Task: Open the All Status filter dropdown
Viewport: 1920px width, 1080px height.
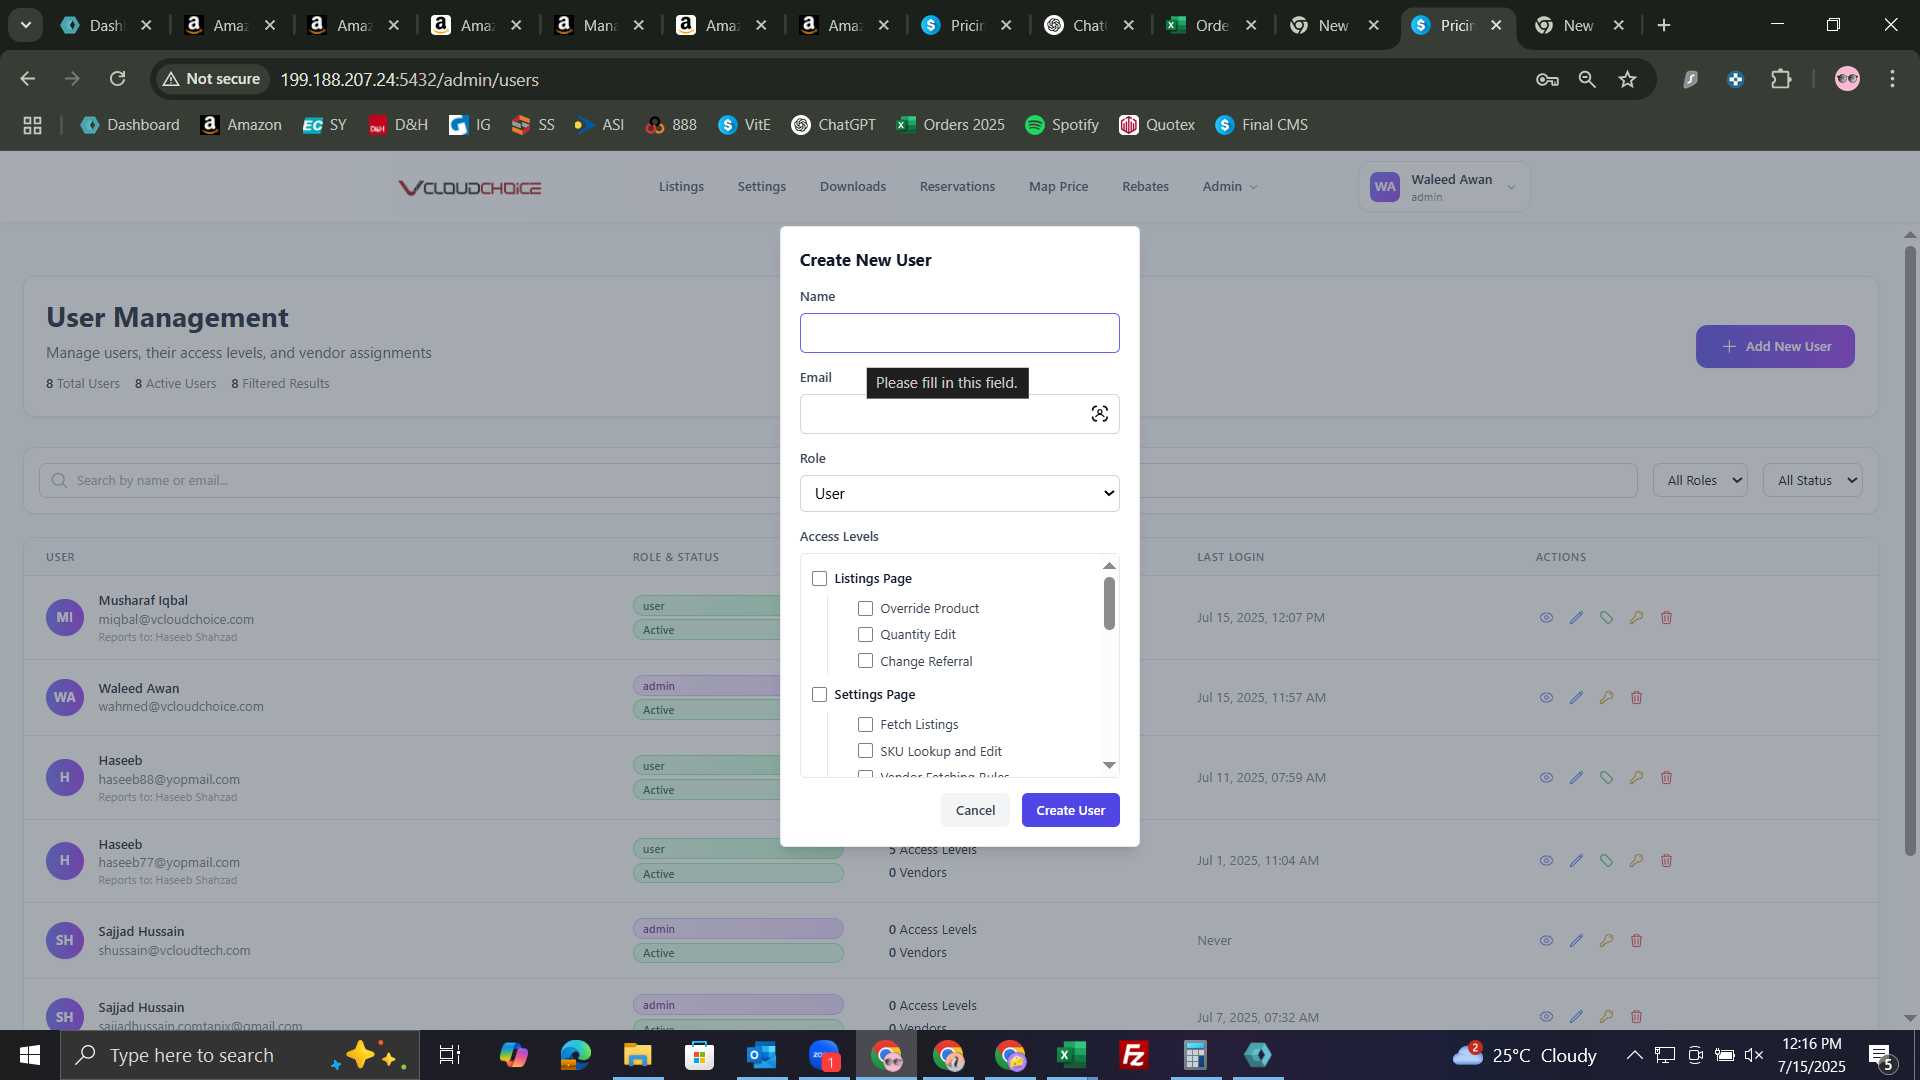Action: click(x=1813, y=481)
